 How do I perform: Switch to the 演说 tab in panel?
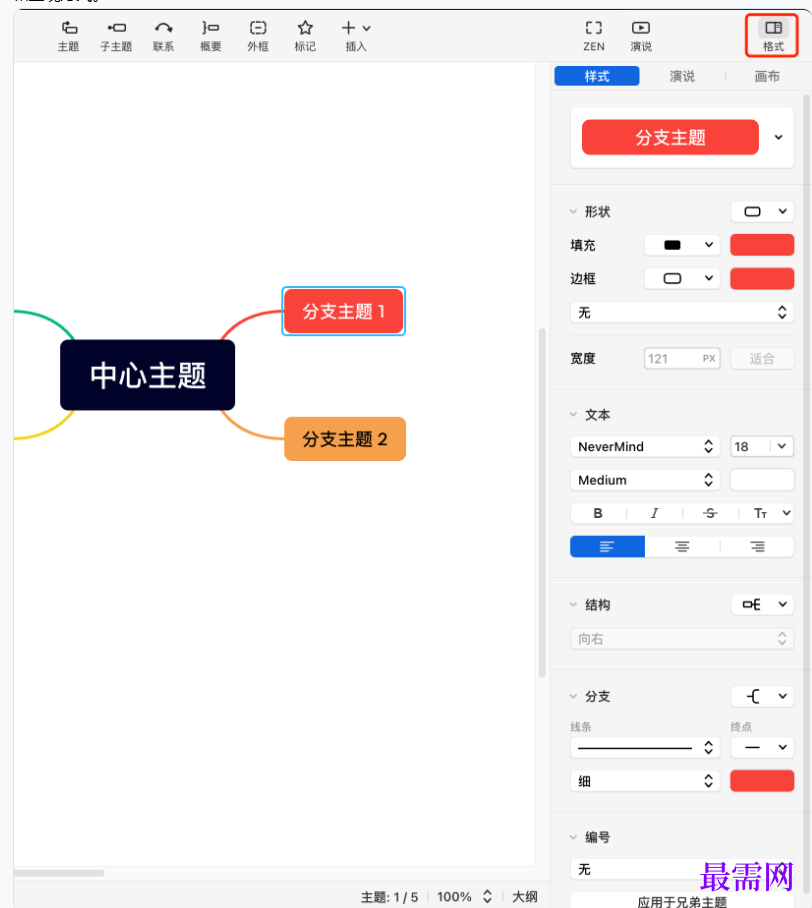(682, 76)
